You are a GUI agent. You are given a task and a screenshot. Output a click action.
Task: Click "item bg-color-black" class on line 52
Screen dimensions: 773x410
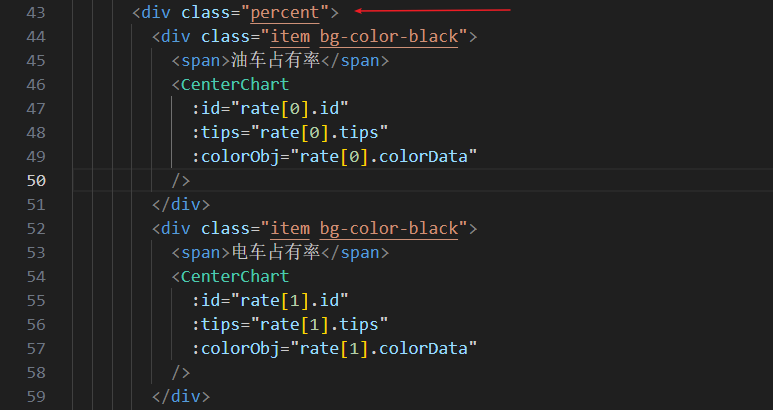(364, 229)
